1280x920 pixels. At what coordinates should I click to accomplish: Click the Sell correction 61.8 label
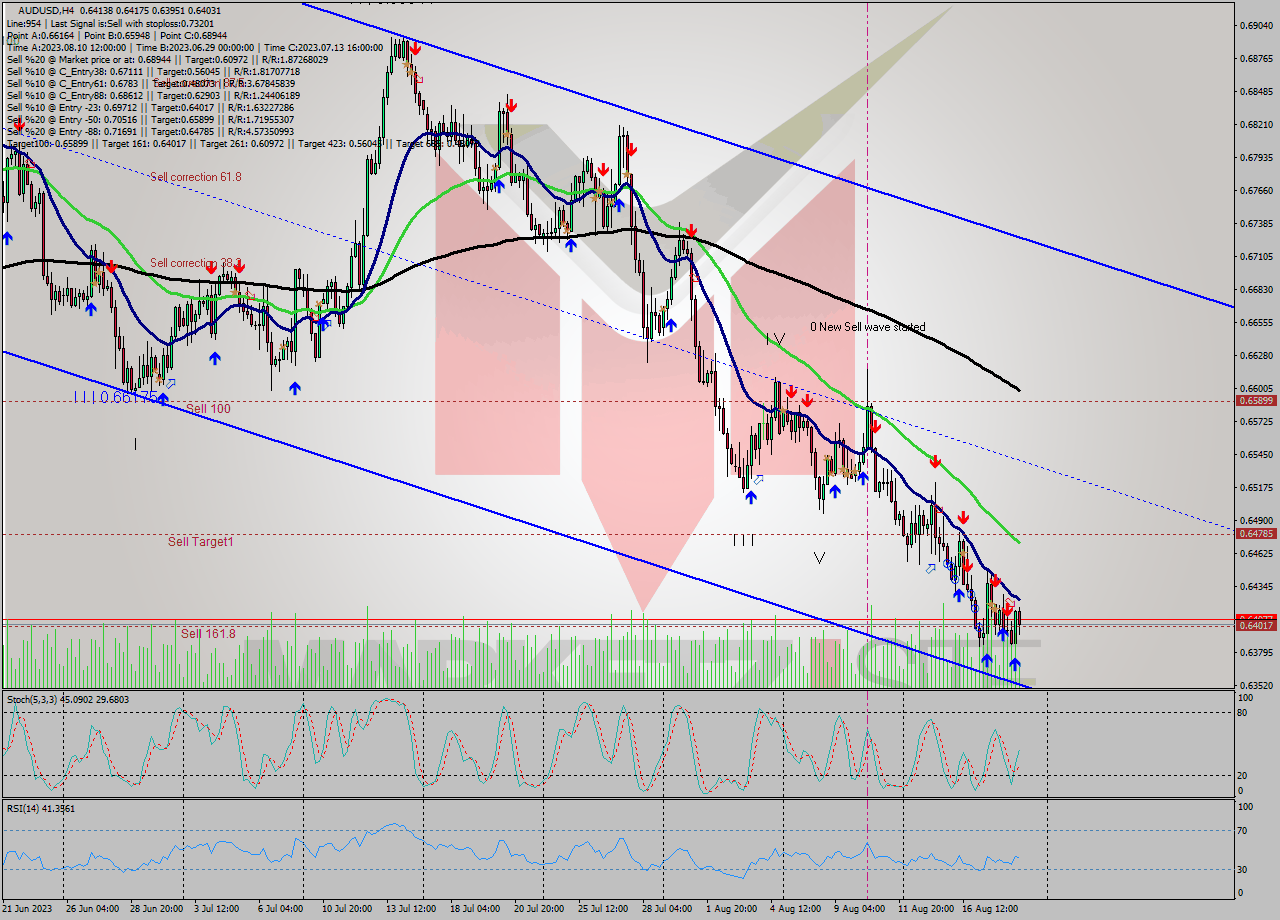196,177
